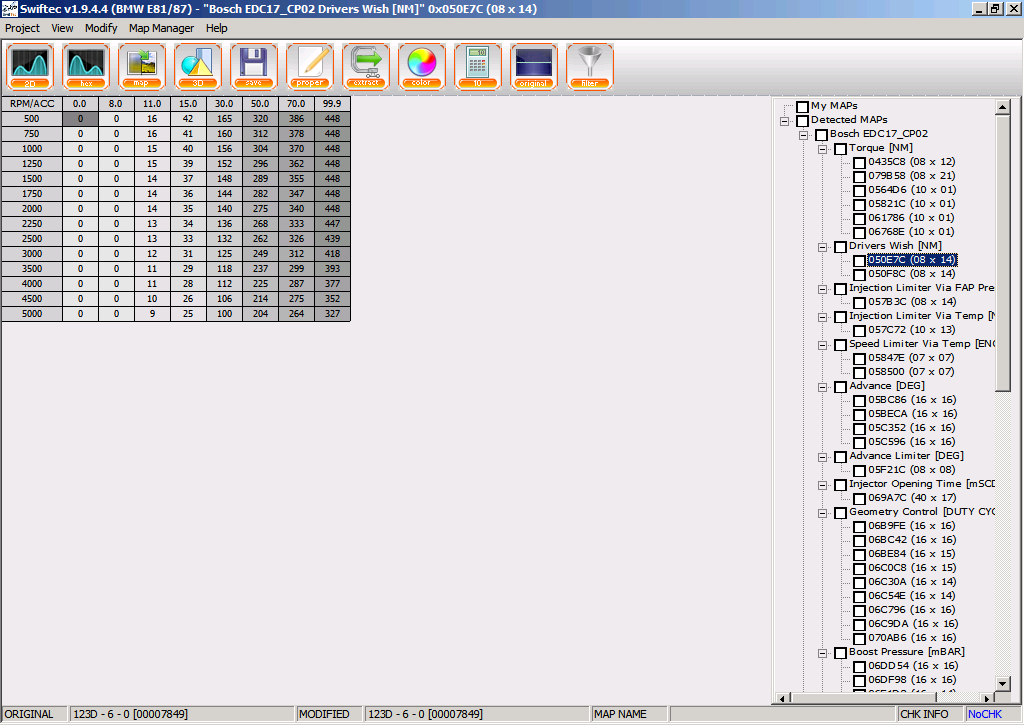Viewport: 1024px width, 725px height.
Task: Click the proper pencil icon
Action: click(x=310, y=66)
